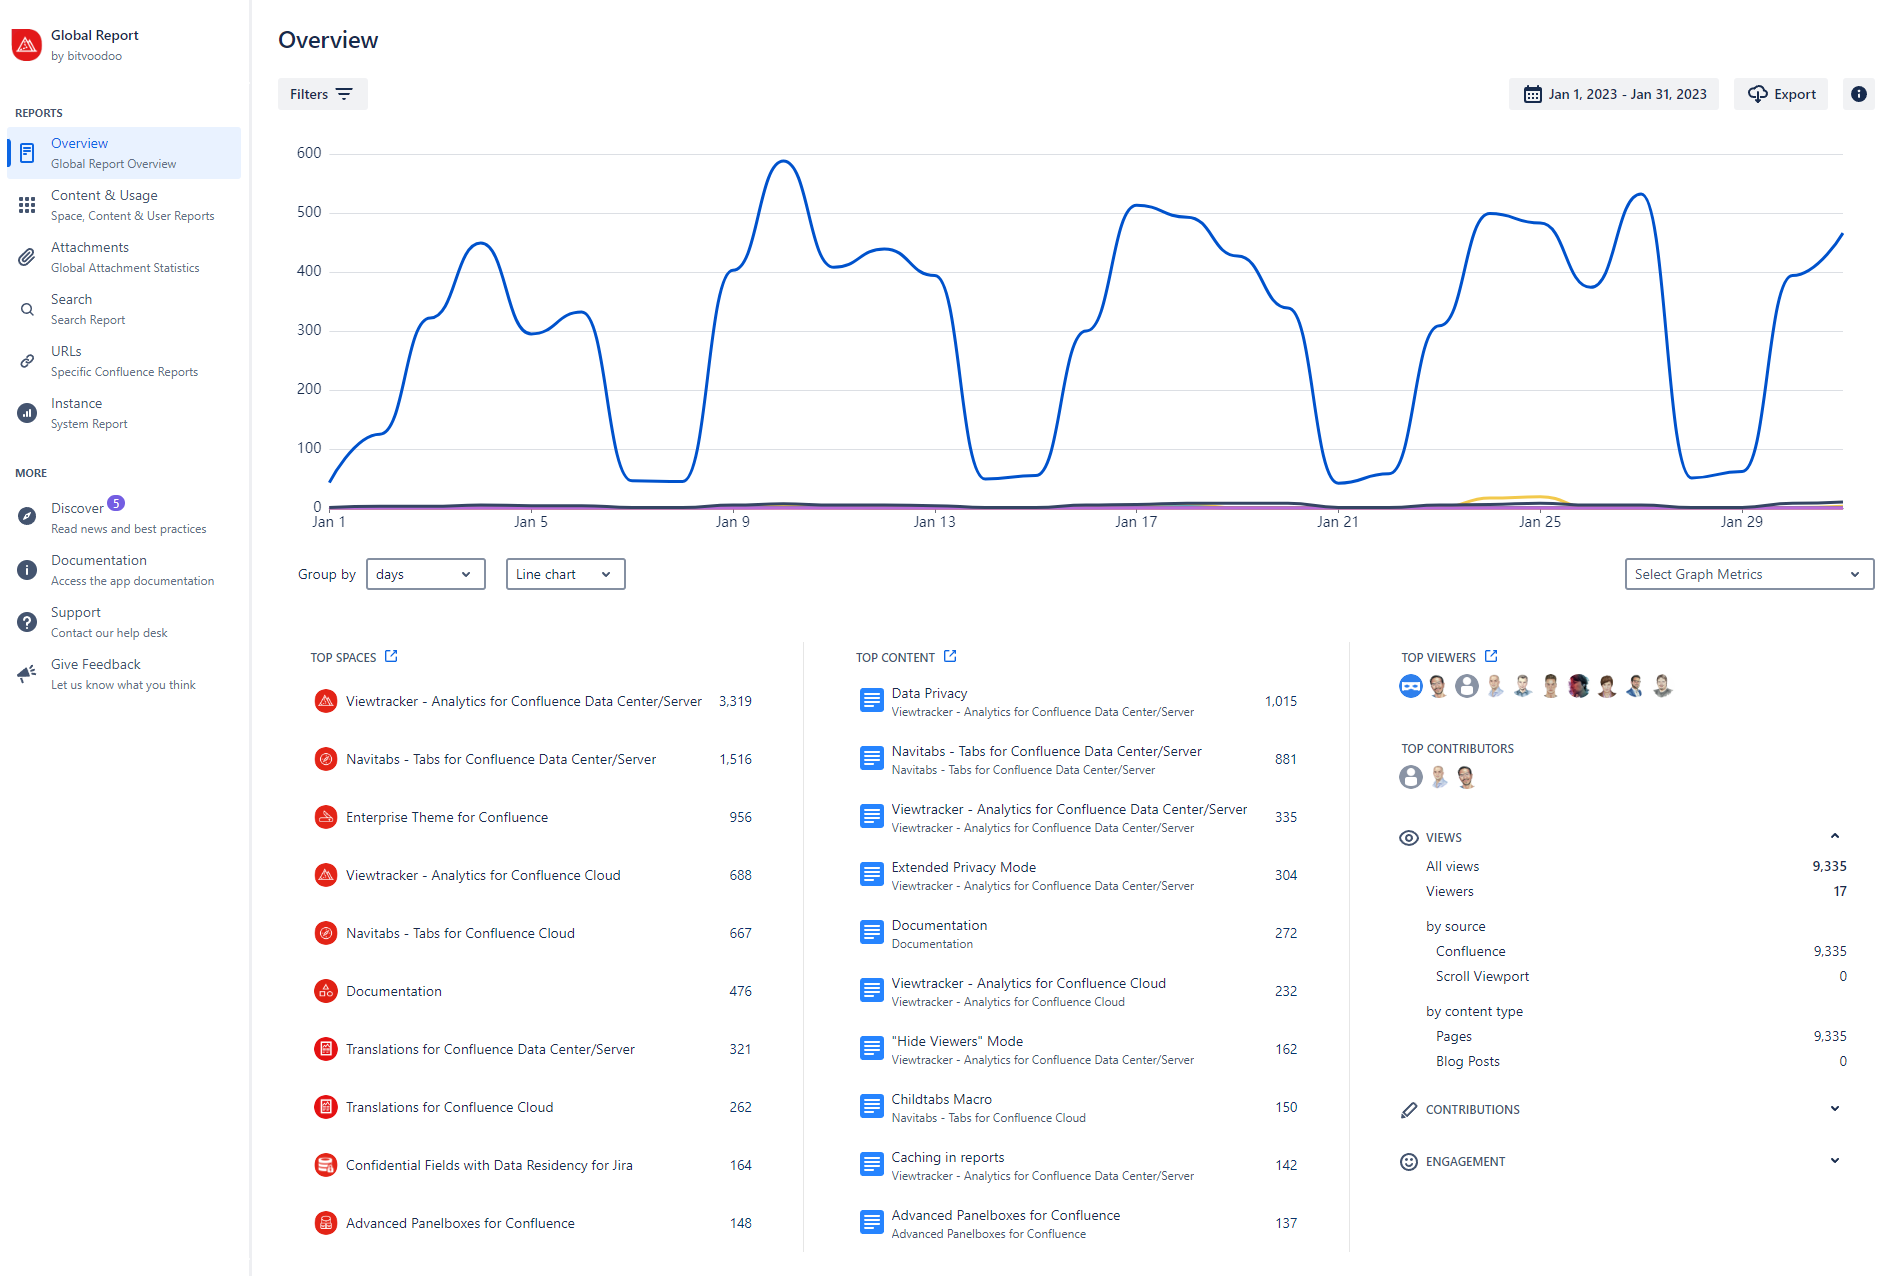
Task: Open Top Content external link icon
Action: [950, 656]
